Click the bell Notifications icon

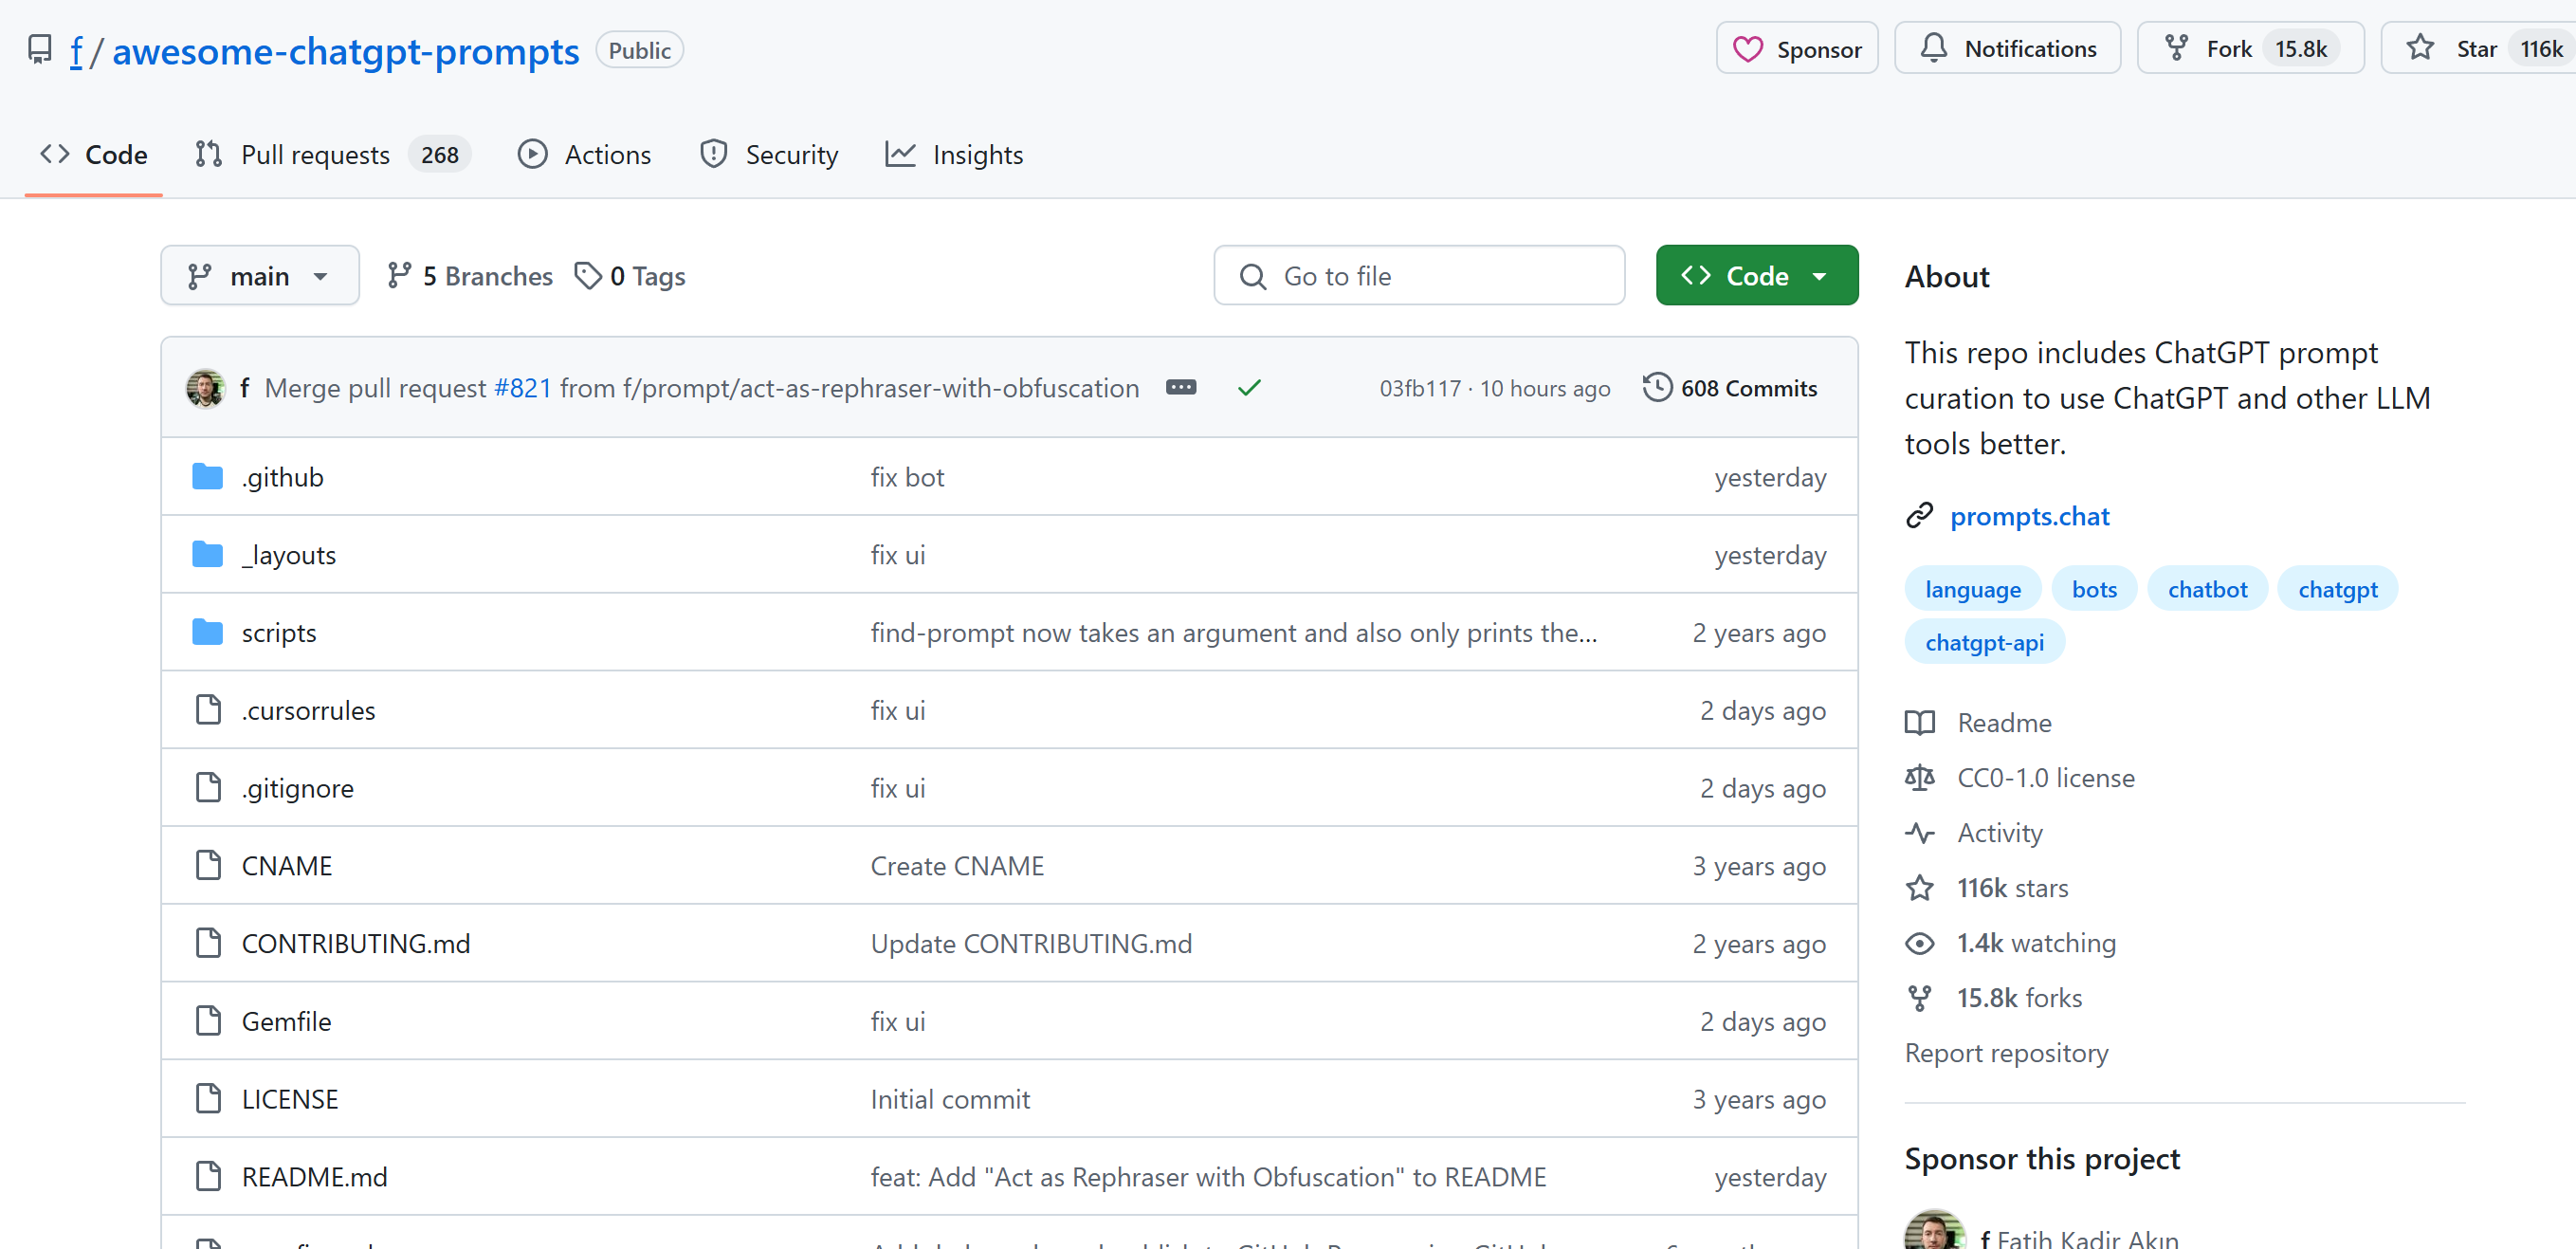[1933, 48]
